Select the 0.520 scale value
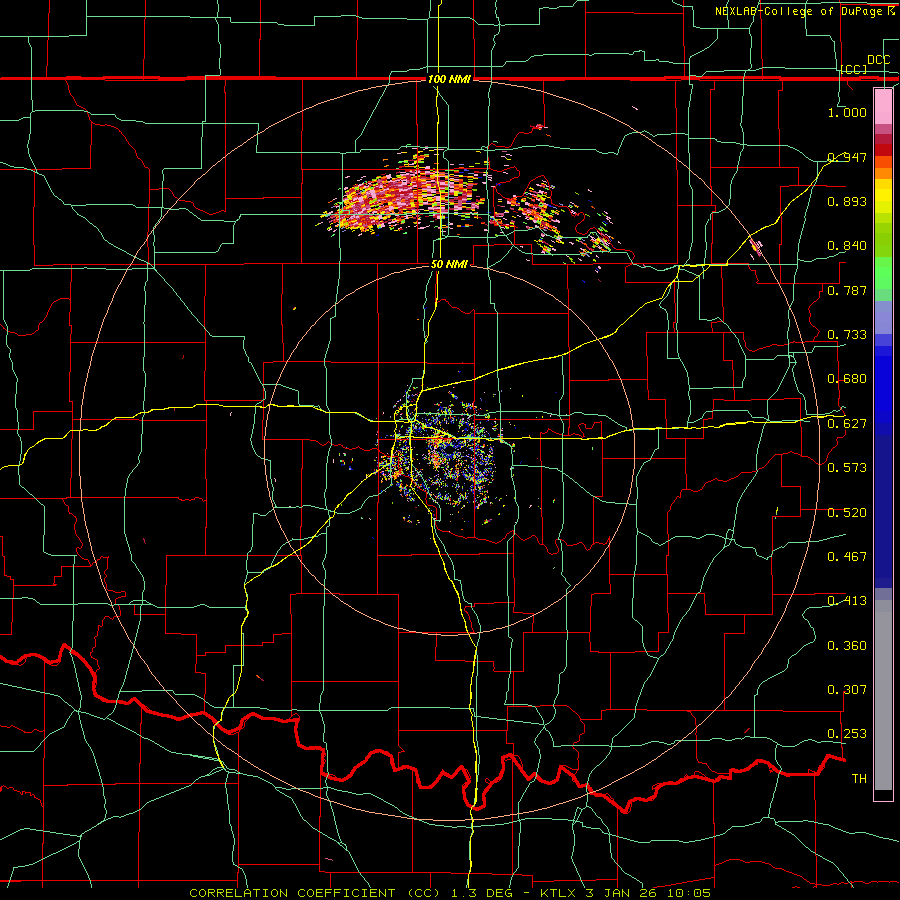Image resolution: width=900 pixels, height=900 pixels. (x=847, y=513)
